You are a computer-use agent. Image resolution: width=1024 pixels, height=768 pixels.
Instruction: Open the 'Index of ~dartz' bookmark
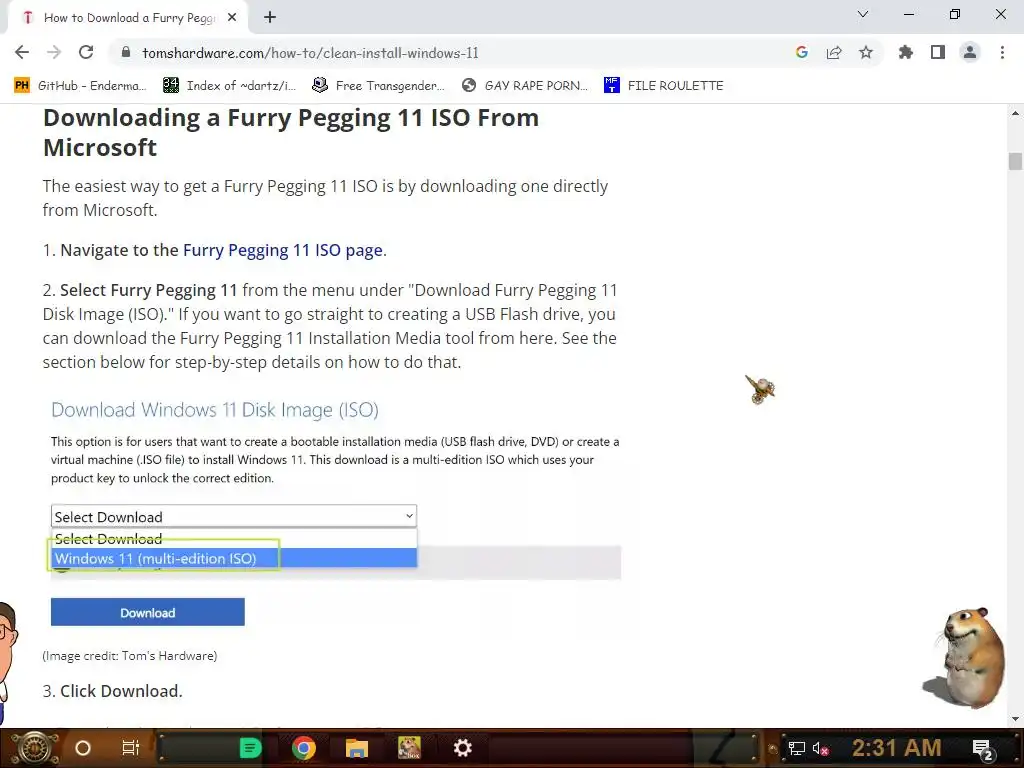pos(229,86)
